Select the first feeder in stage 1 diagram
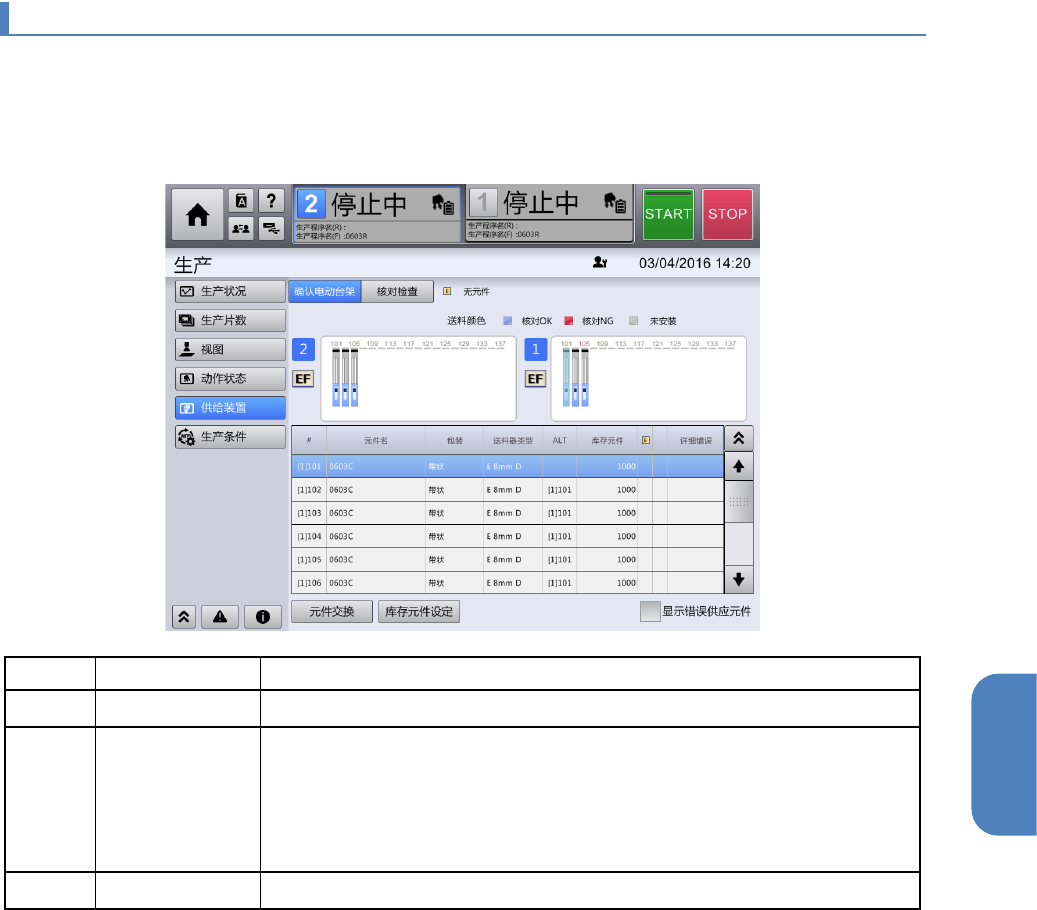1037x910 pixels. pyautogui.click(x=566, y=378)
